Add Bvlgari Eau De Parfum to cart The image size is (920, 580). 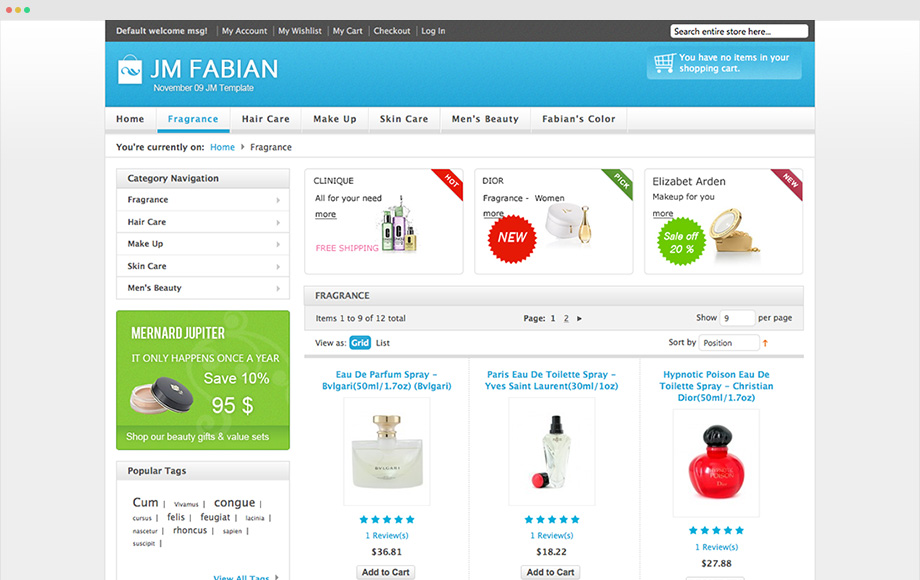click(x=385, y=572)
